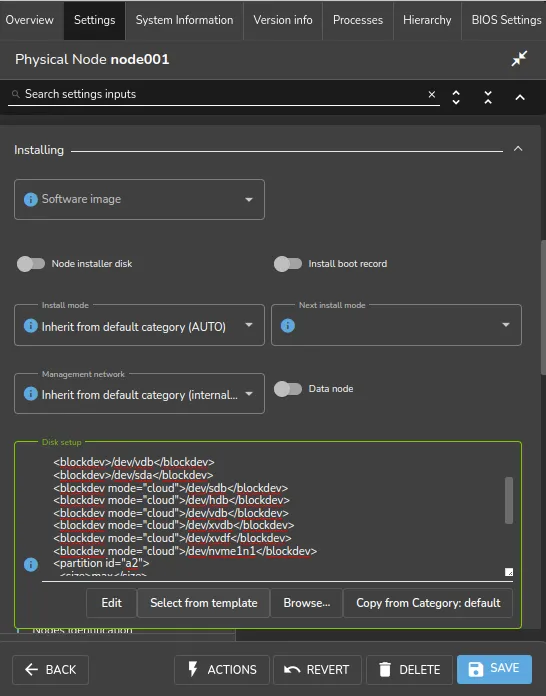Click the Physical Node node001 heading
This screenshot has width=546, height=696.
pos(92,59)
